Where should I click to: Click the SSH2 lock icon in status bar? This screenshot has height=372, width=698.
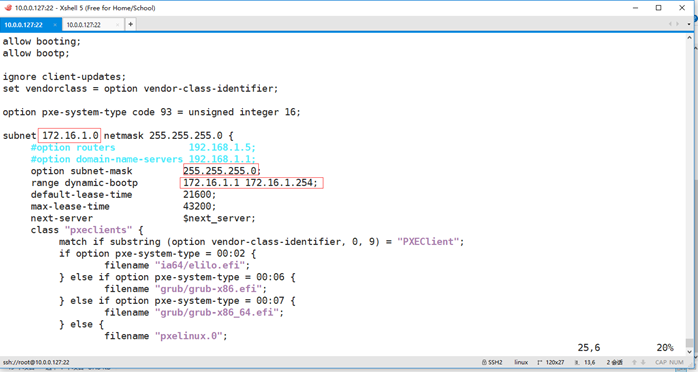click(x=484, y=362)
